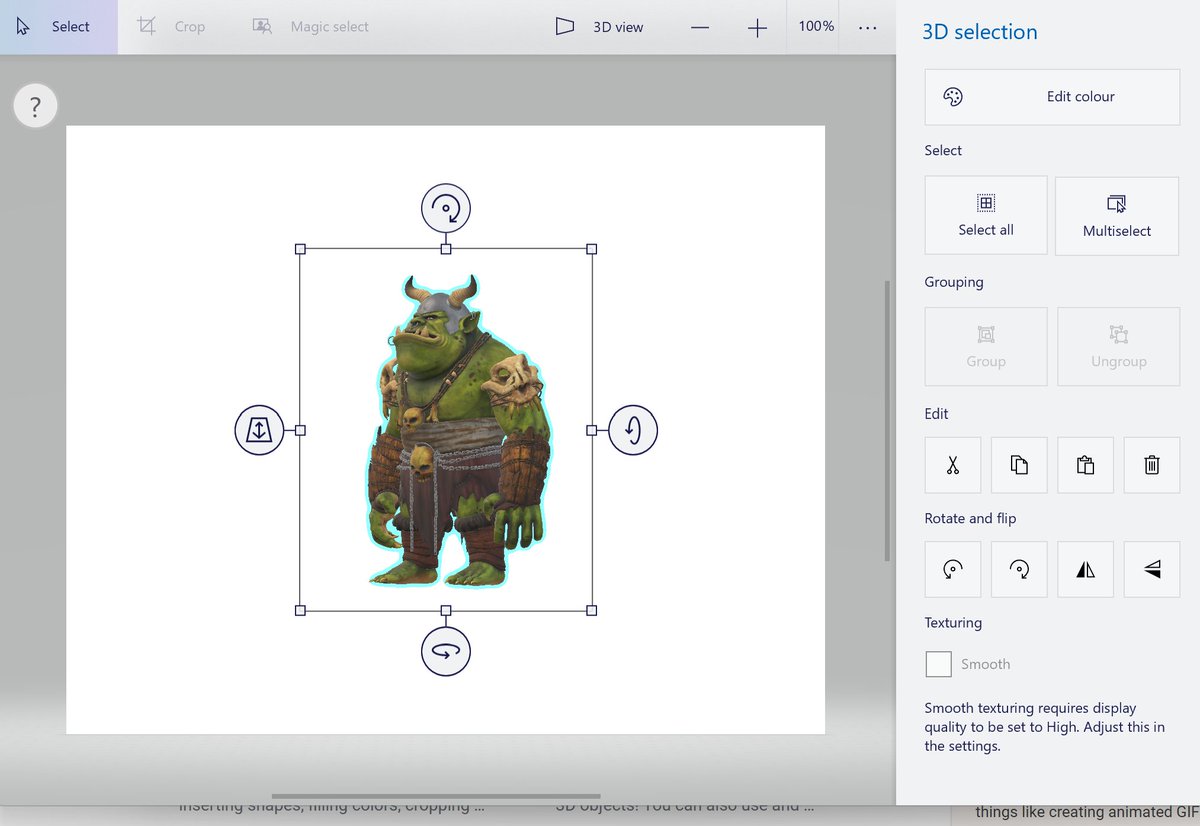Click Y-axis rotation handle right of model

pos(633,430)
